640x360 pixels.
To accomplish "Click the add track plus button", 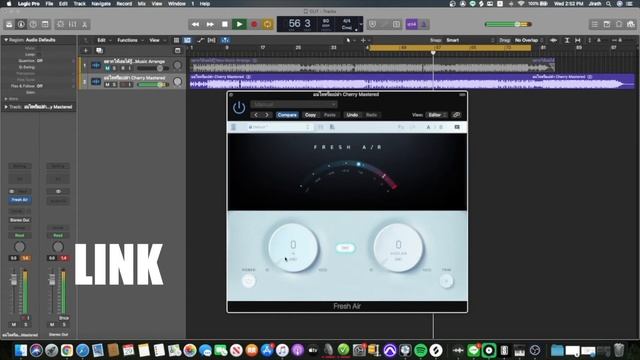I will tap(86, 51).
